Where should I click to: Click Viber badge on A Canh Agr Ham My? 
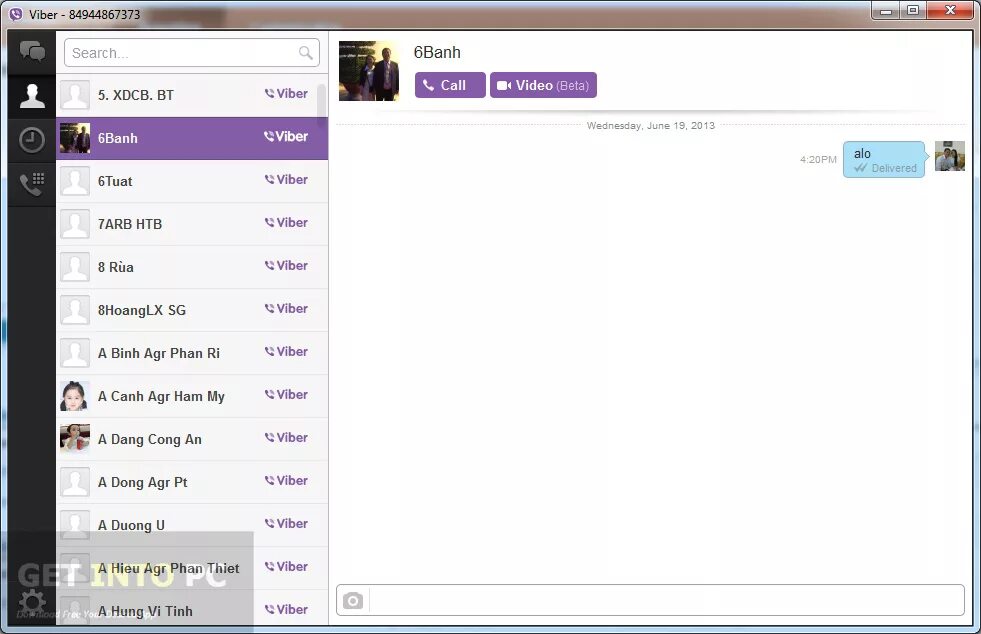pos(286,395)
